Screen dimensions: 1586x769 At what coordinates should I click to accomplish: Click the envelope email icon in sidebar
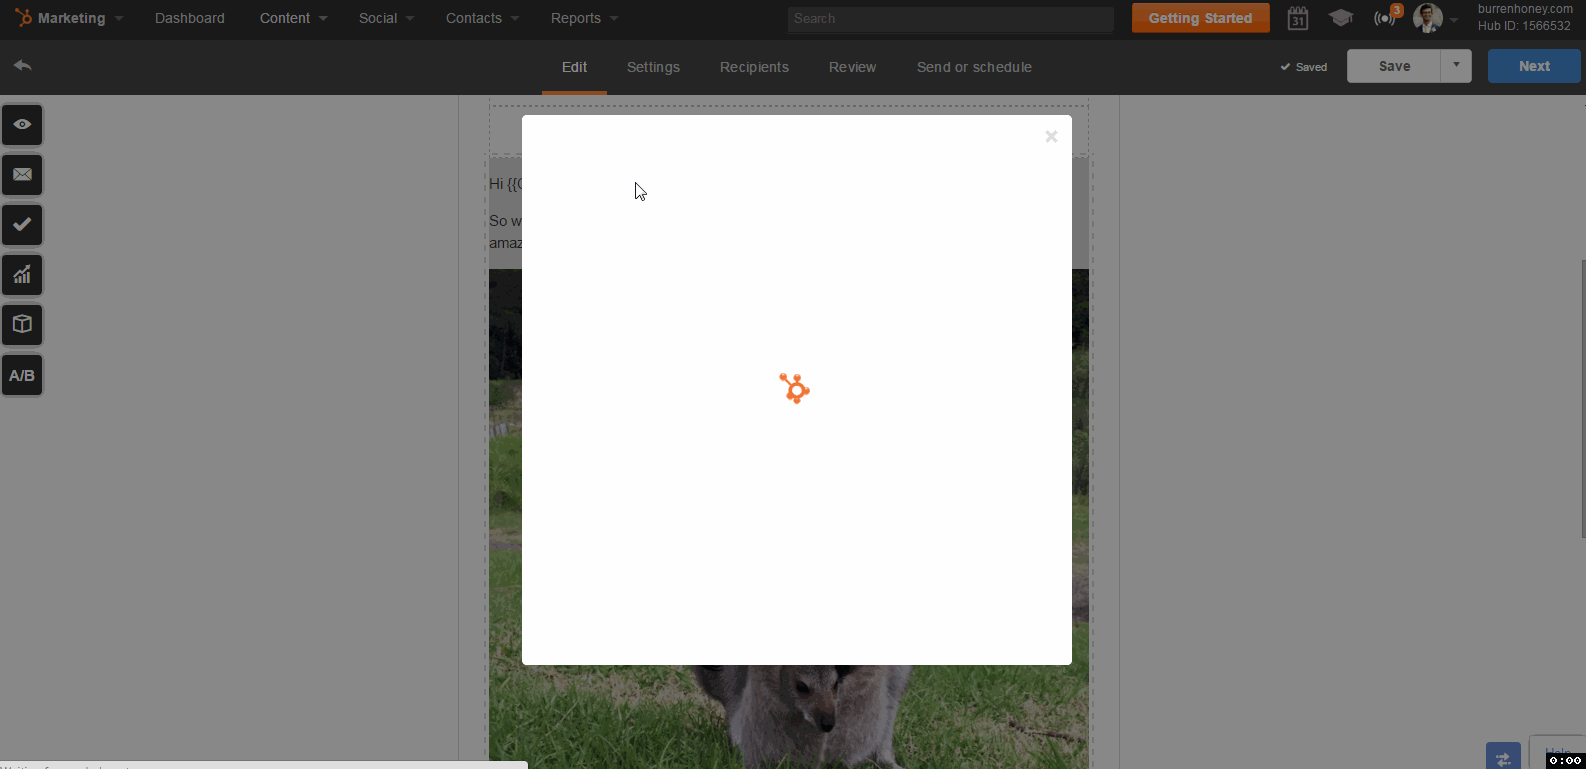coord(22,175)
